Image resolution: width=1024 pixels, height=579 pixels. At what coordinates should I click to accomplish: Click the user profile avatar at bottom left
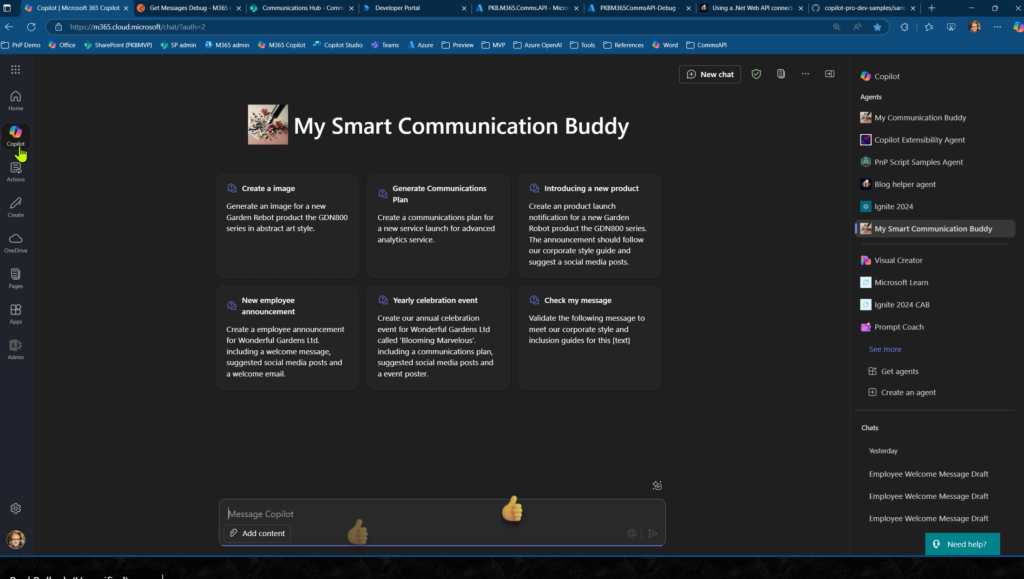16,539
